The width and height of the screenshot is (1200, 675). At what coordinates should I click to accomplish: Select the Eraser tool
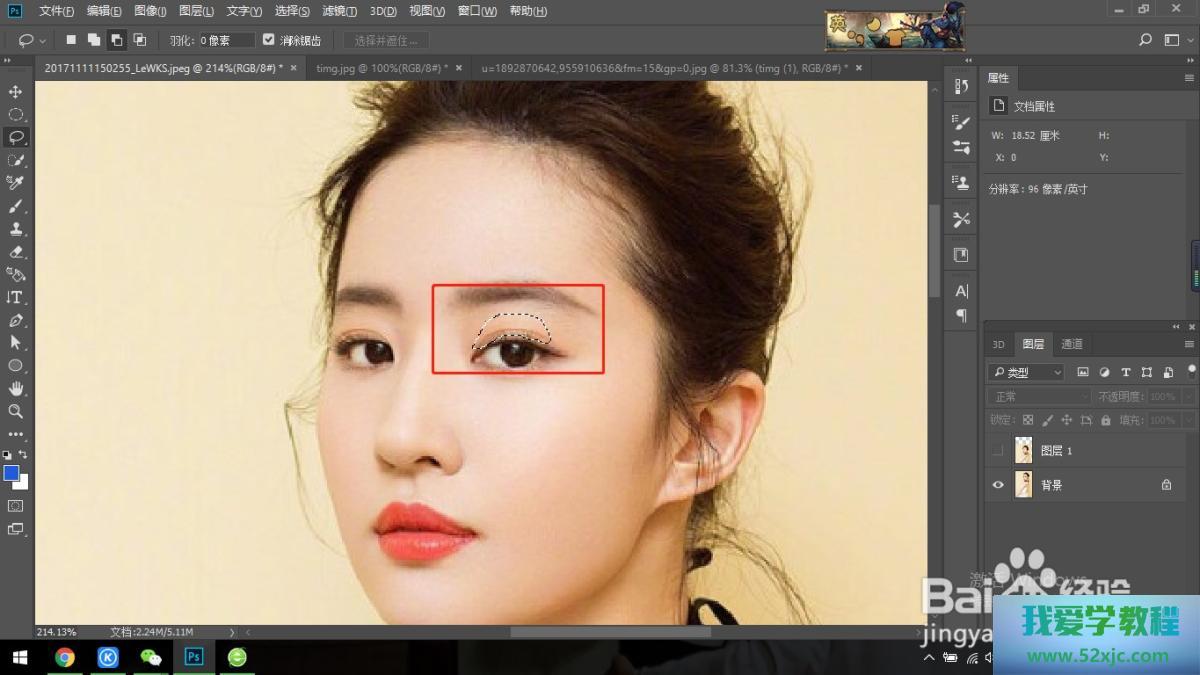[x=15, y=252]
